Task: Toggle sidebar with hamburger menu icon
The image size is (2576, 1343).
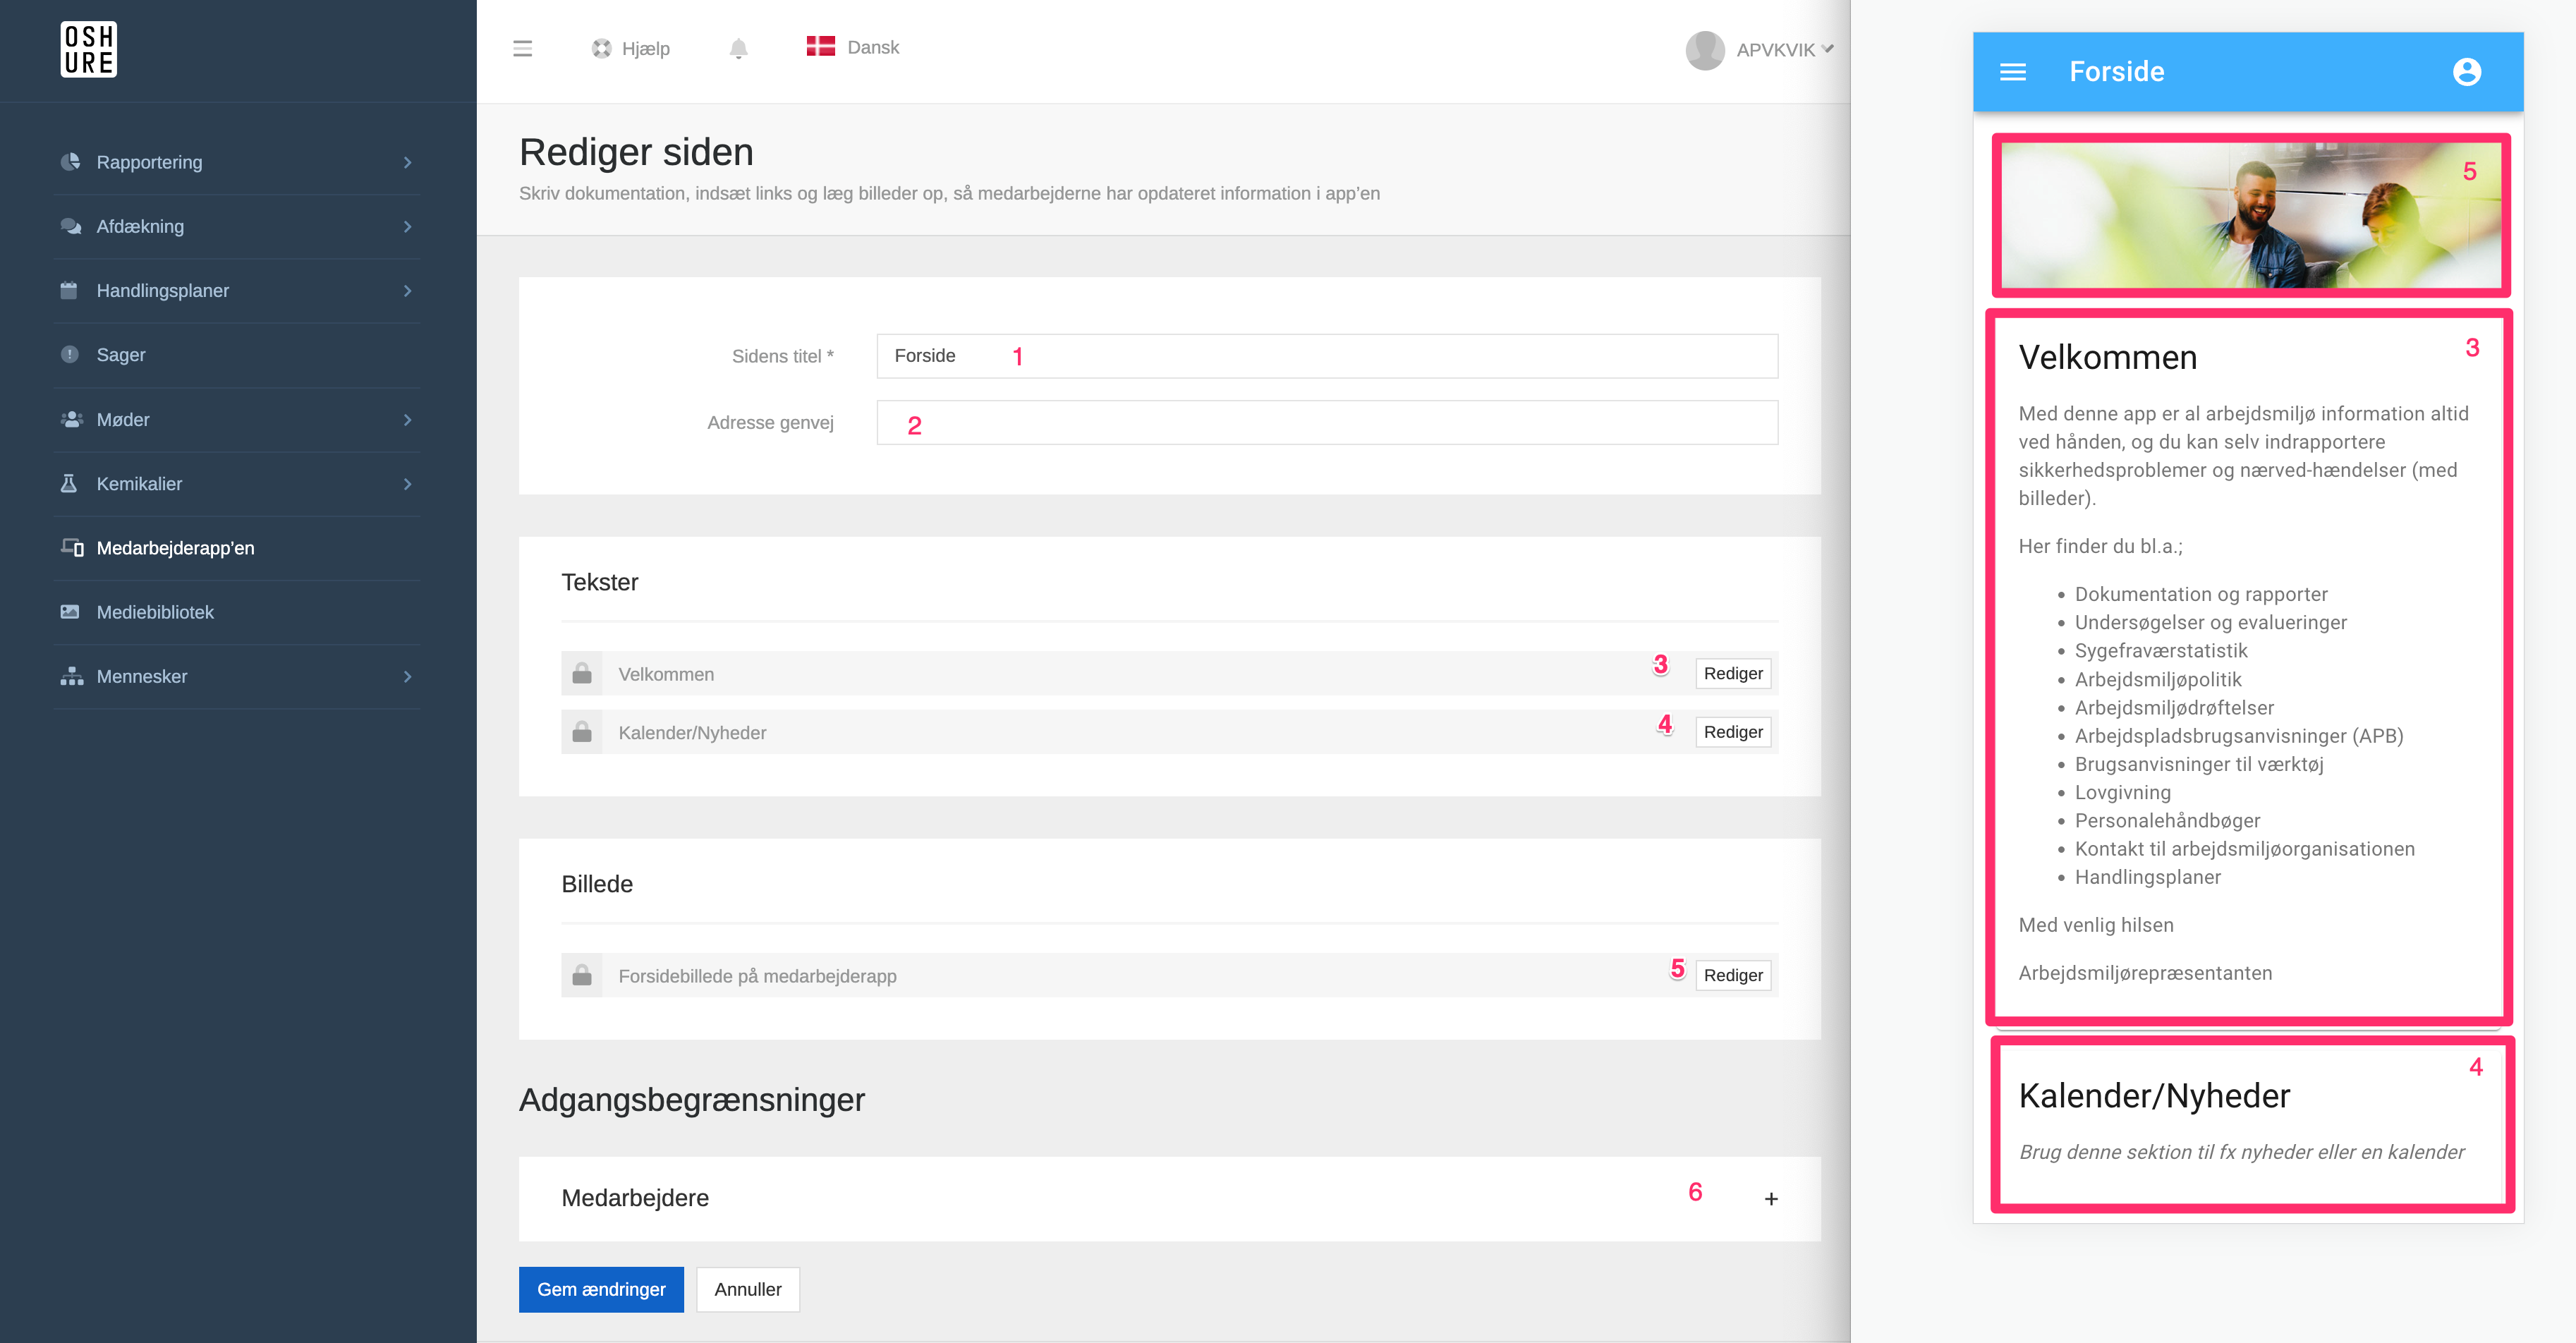Action: pos(522,49)
